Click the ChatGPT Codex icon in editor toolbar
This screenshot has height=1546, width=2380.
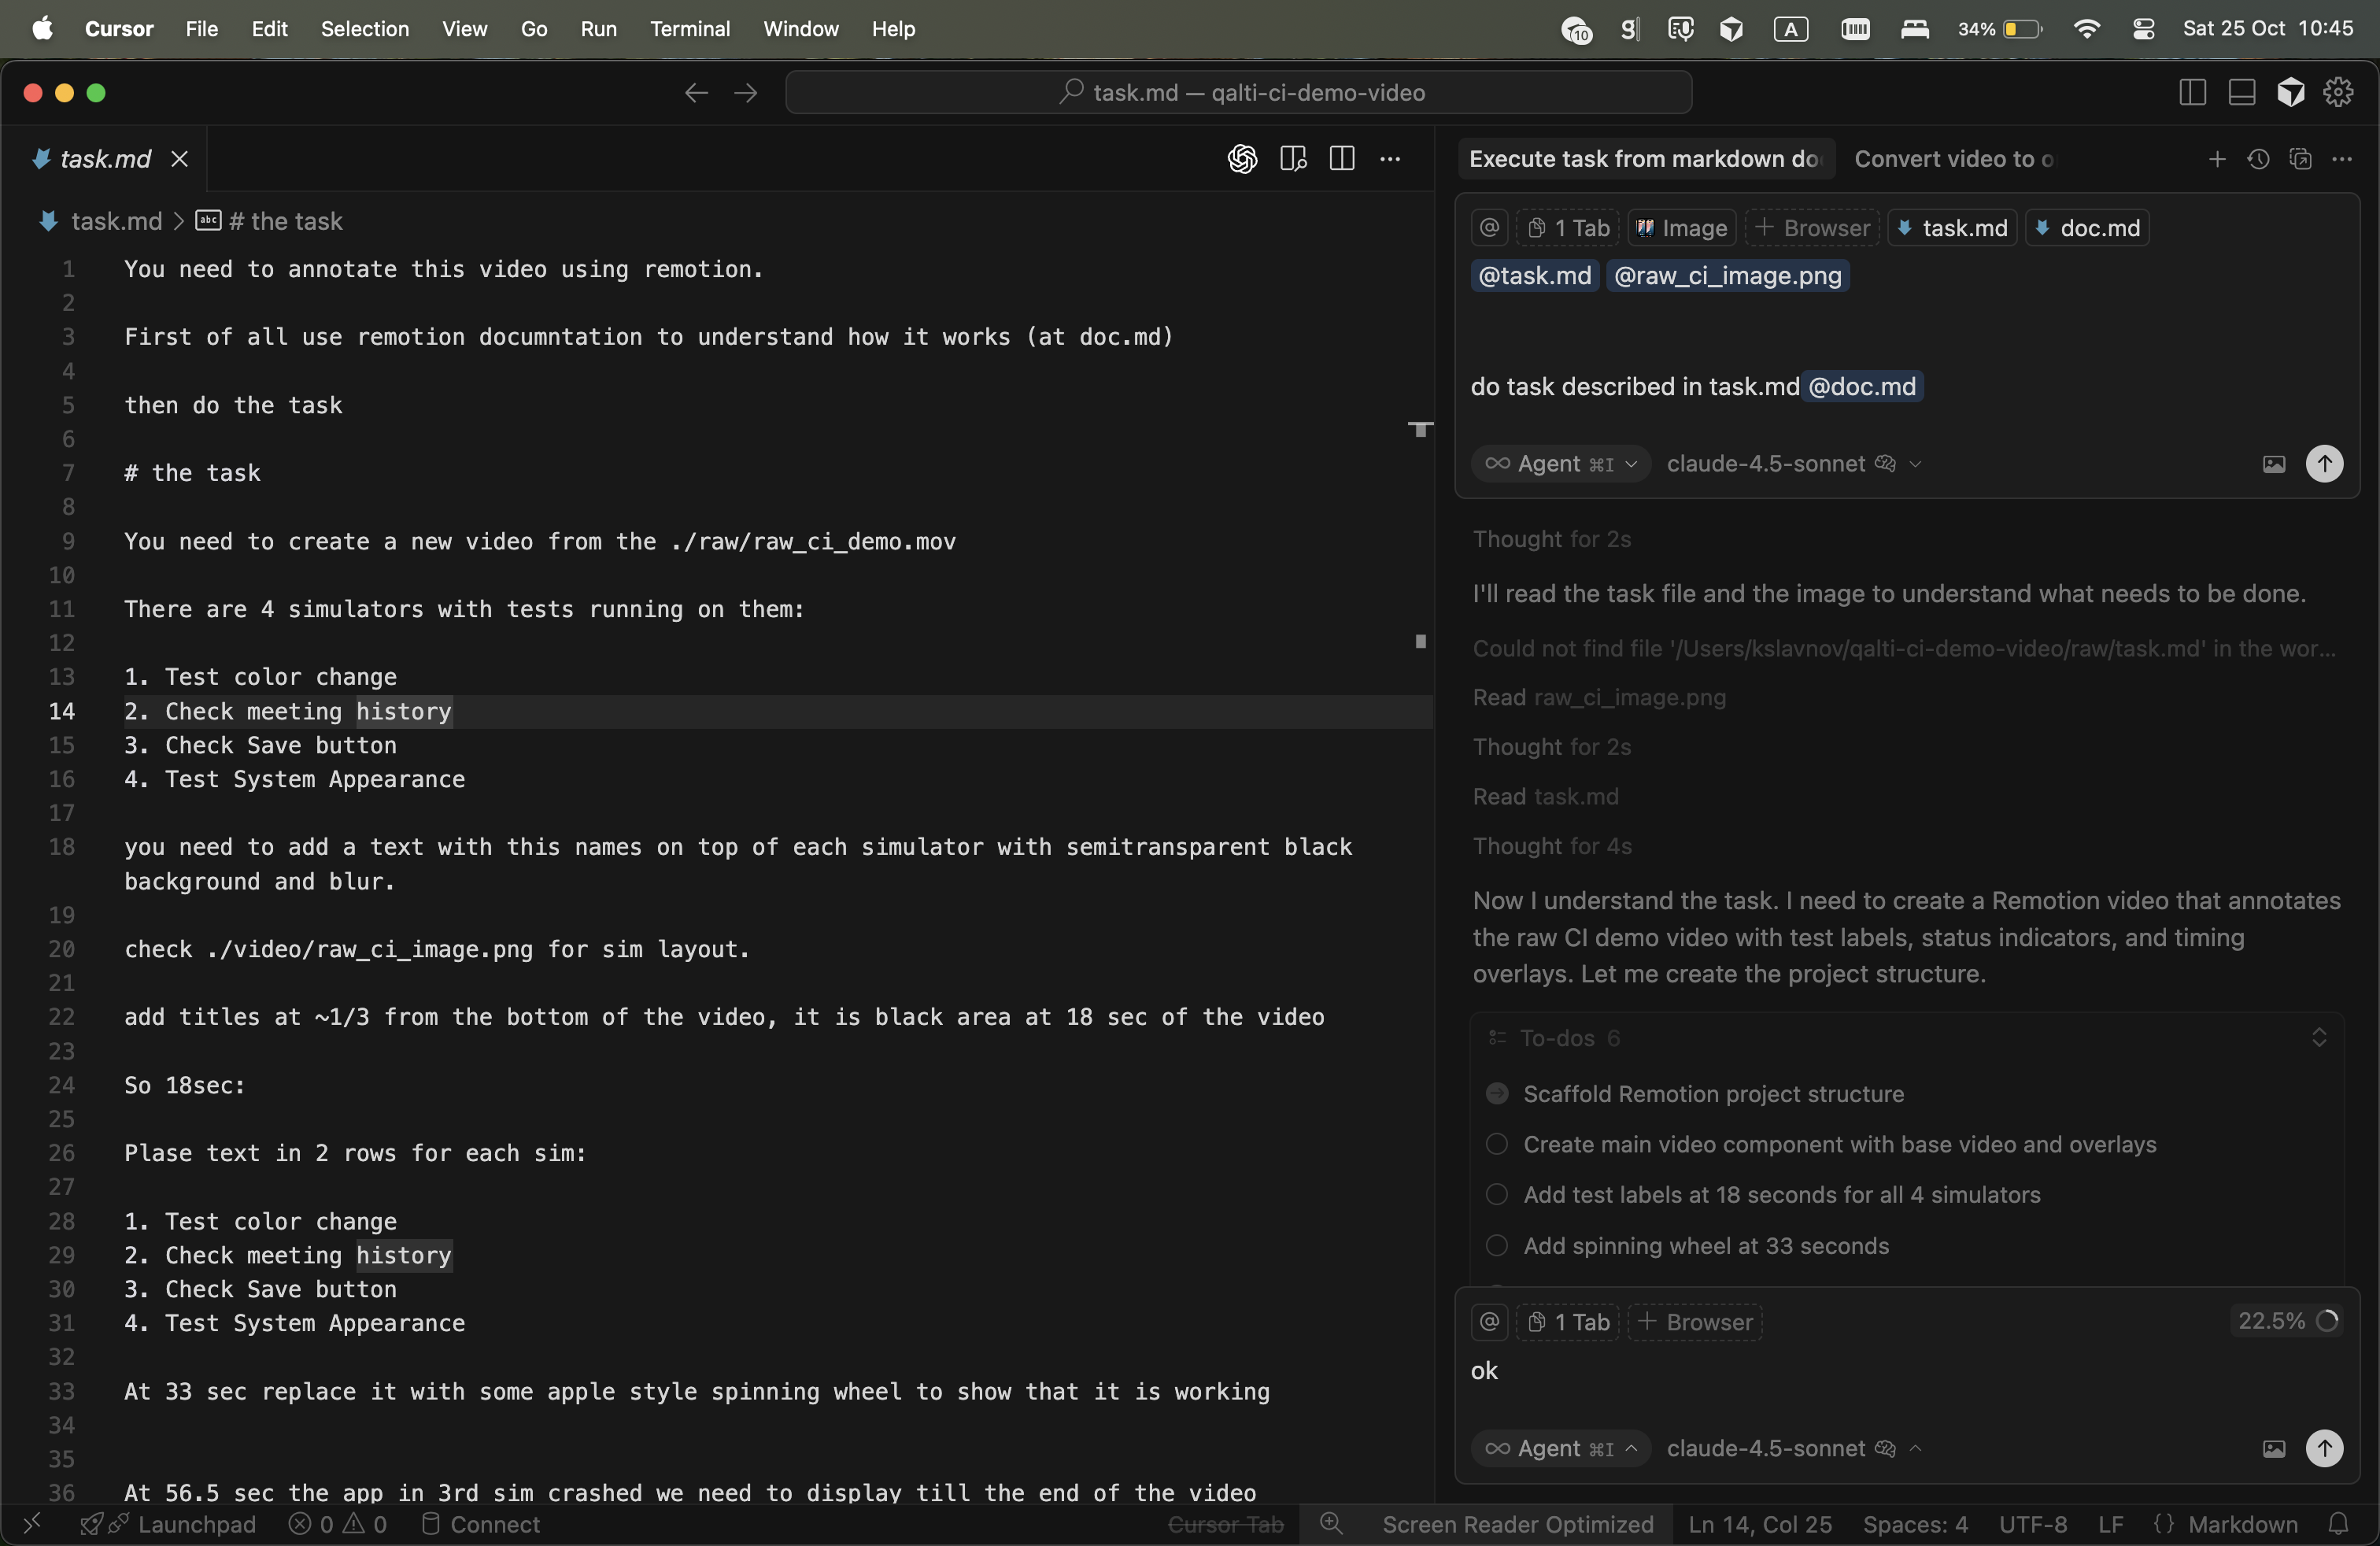tap(1242, 159)
